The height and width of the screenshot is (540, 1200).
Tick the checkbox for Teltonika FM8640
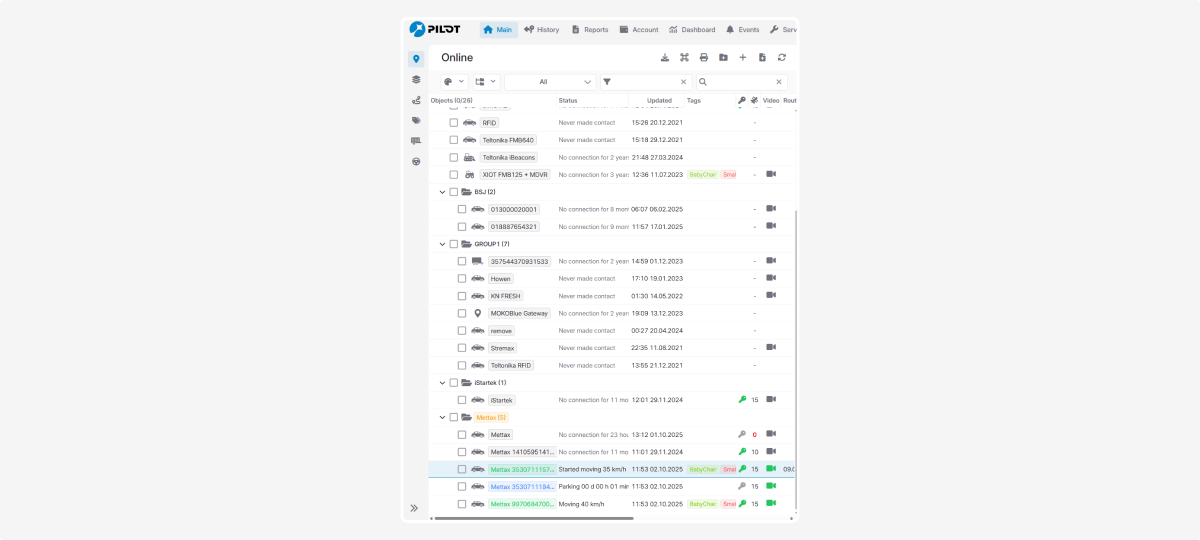point(453,140)
